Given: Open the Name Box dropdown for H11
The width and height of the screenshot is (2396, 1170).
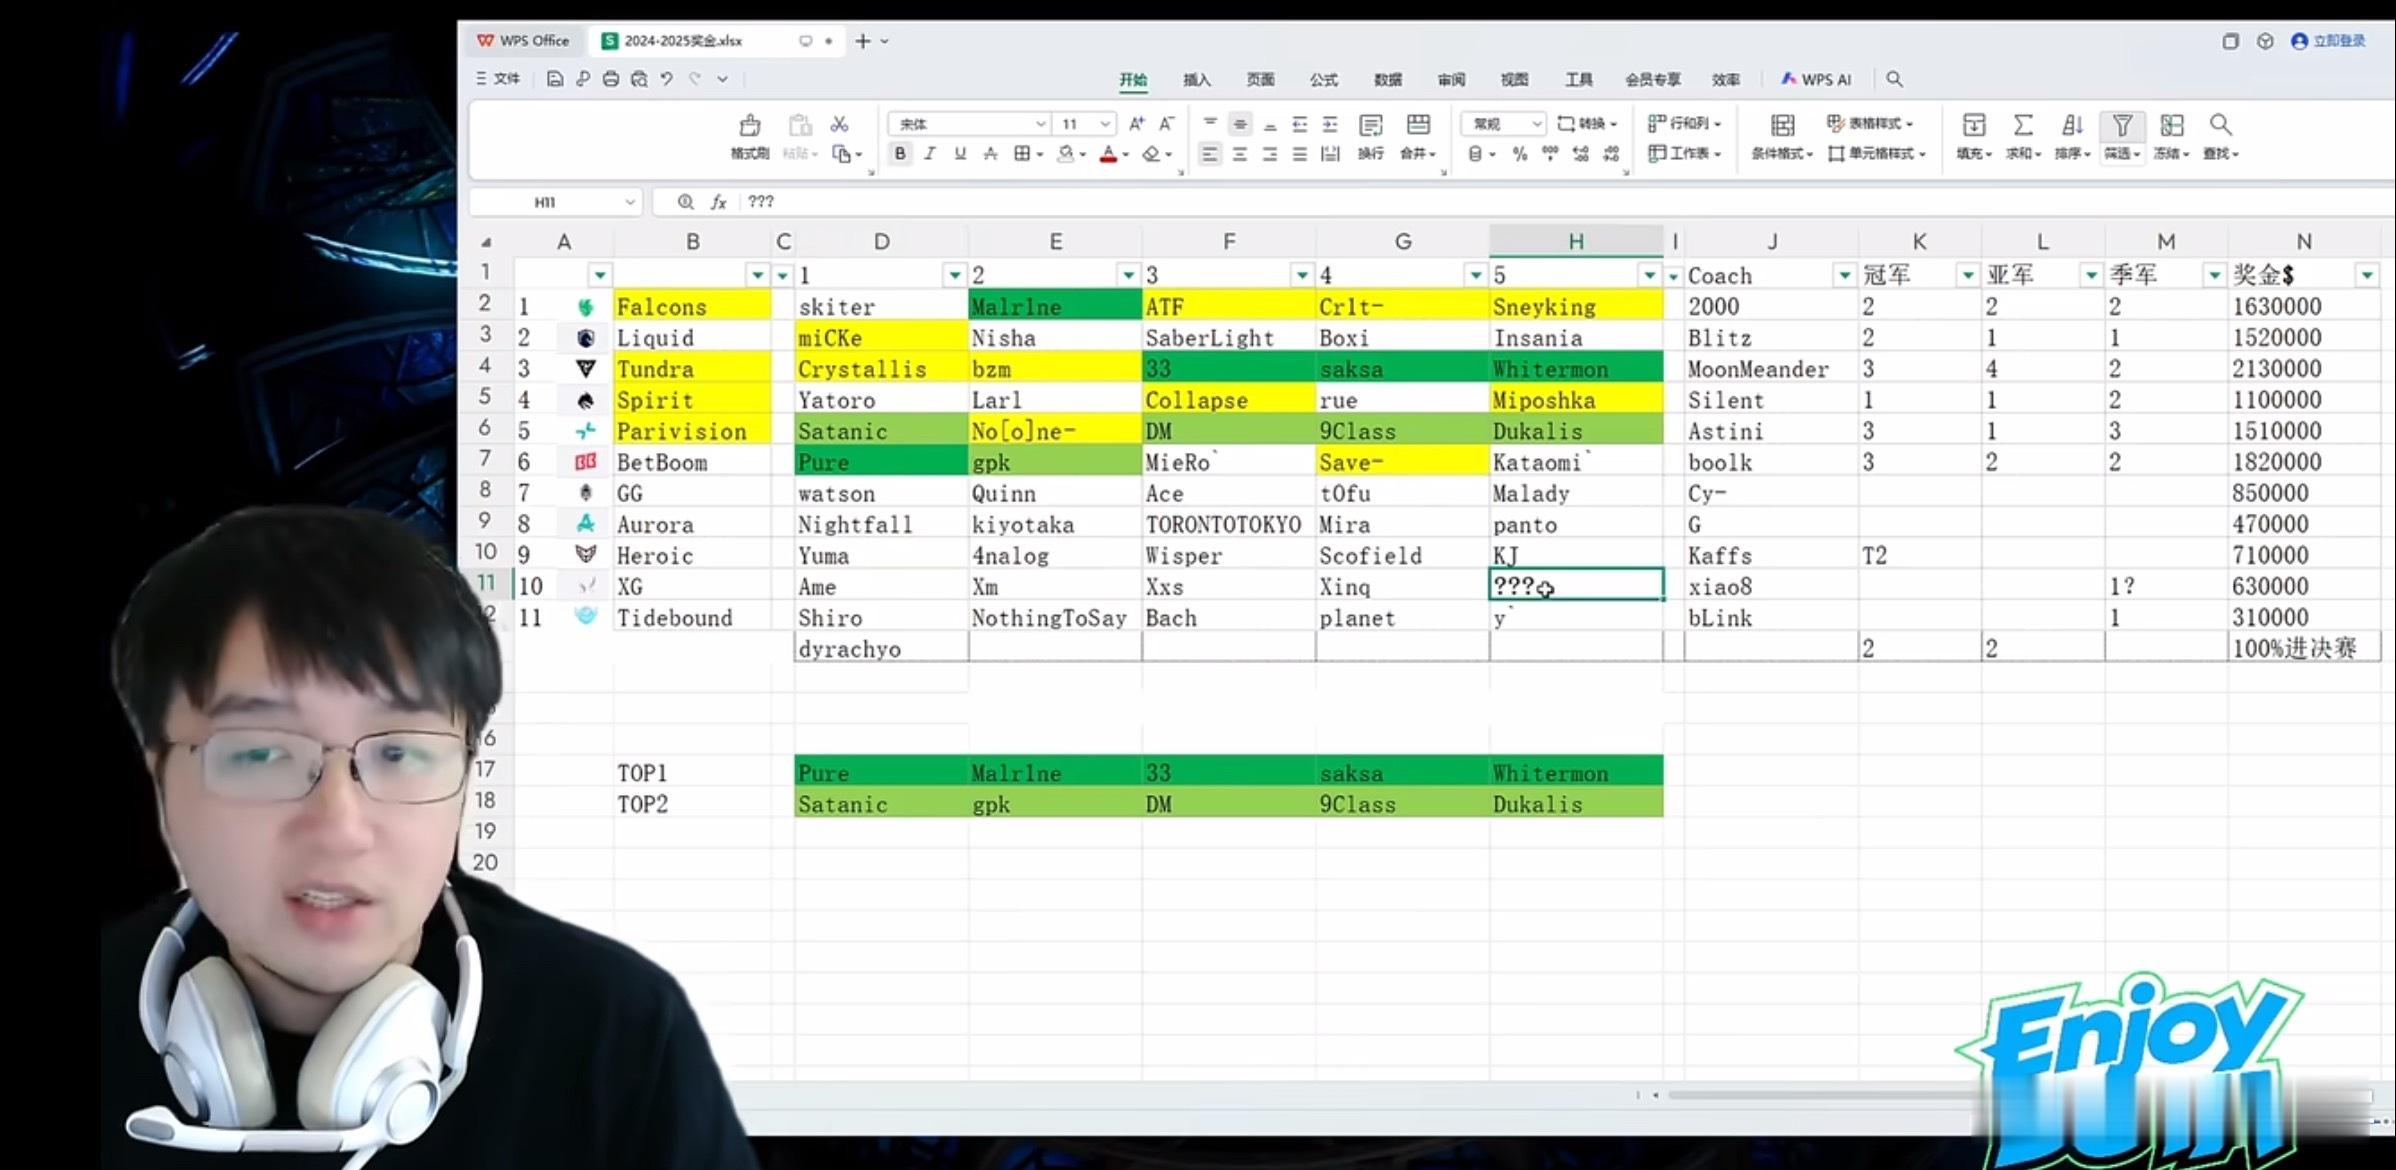Looking at the screenshot, I should click(x=630, y=202).
